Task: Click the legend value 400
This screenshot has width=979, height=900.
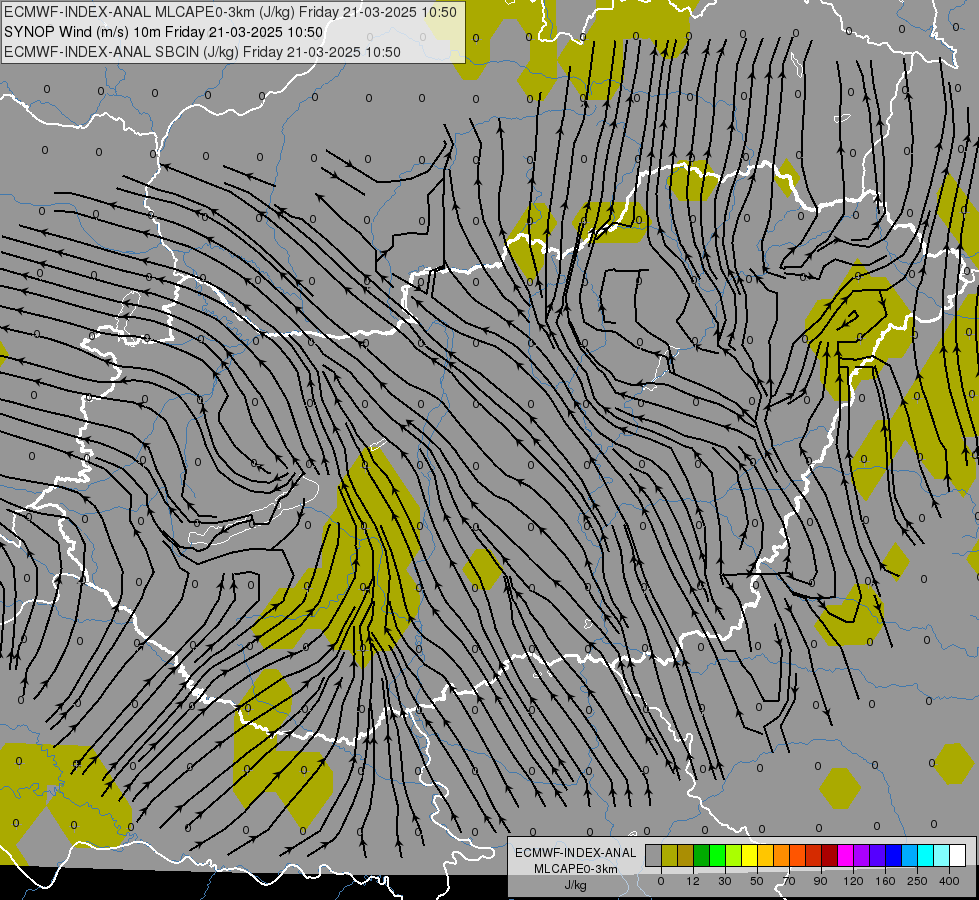Action: point(949,881)
